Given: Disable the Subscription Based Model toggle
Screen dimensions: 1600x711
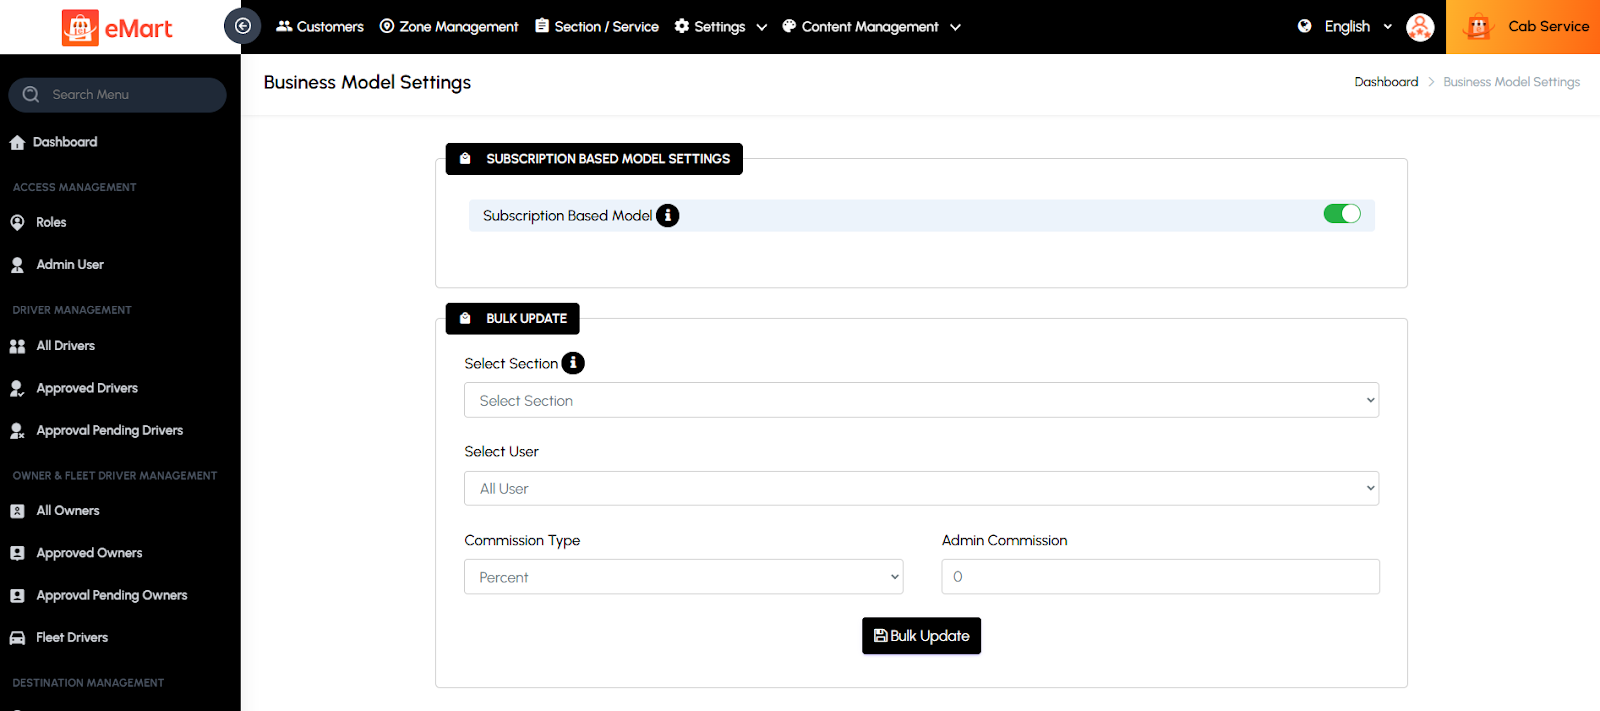Looking at the screenshot, I should point(1341,214).
